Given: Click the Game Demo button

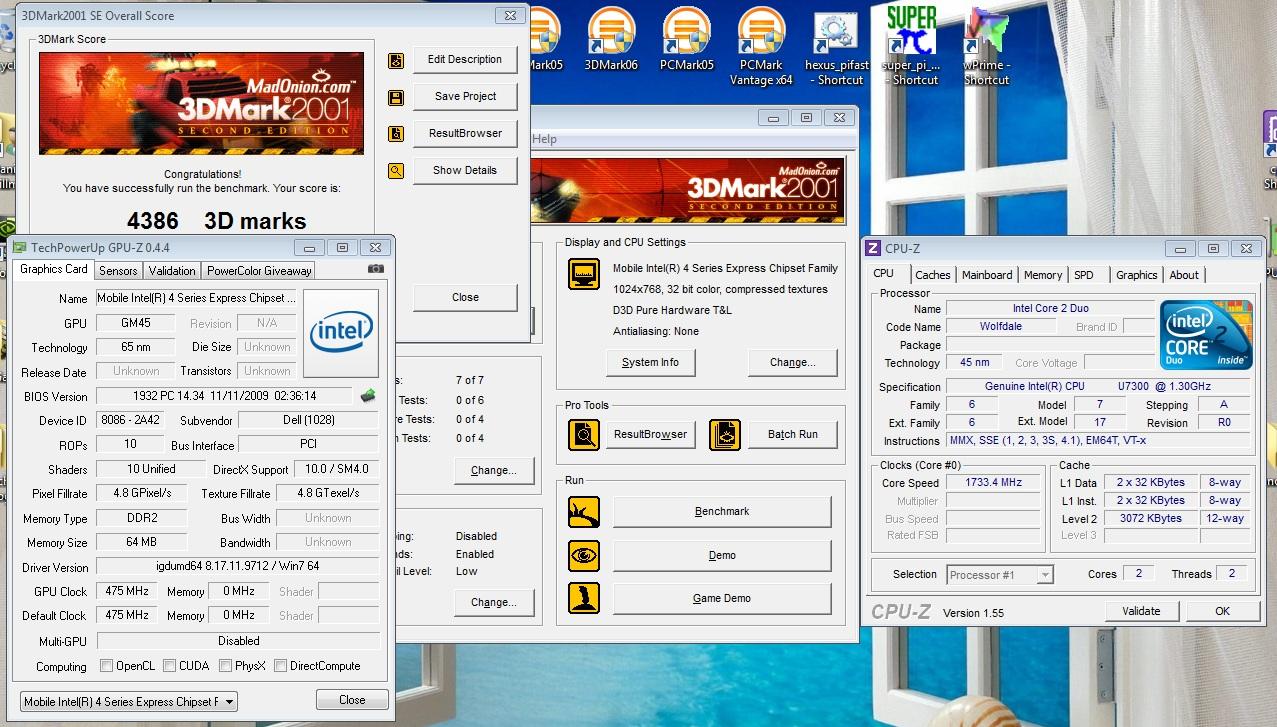Looking at the screenshot, I should (722, 599).
